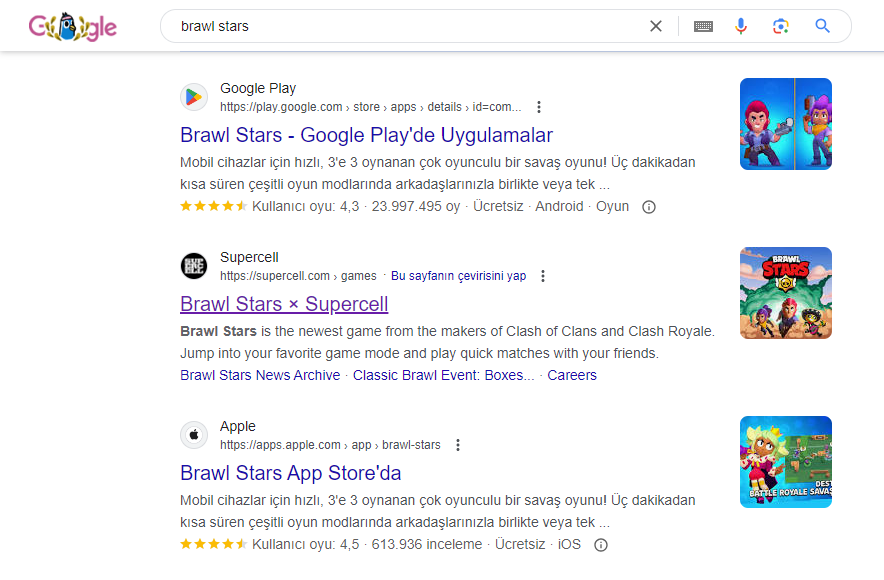Open the info icon near the iOS result
This screenshot has width=884, height=580.
point(600,544)
